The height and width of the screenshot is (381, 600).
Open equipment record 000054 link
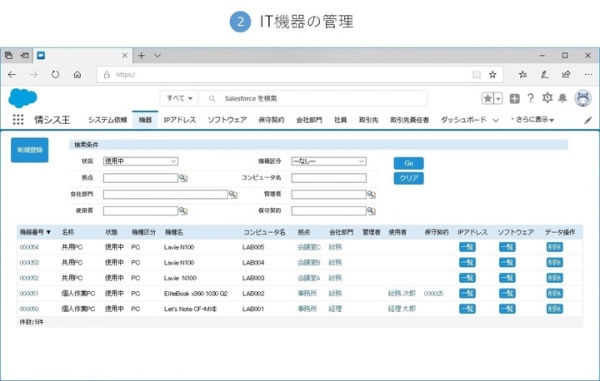coord(29,247)
